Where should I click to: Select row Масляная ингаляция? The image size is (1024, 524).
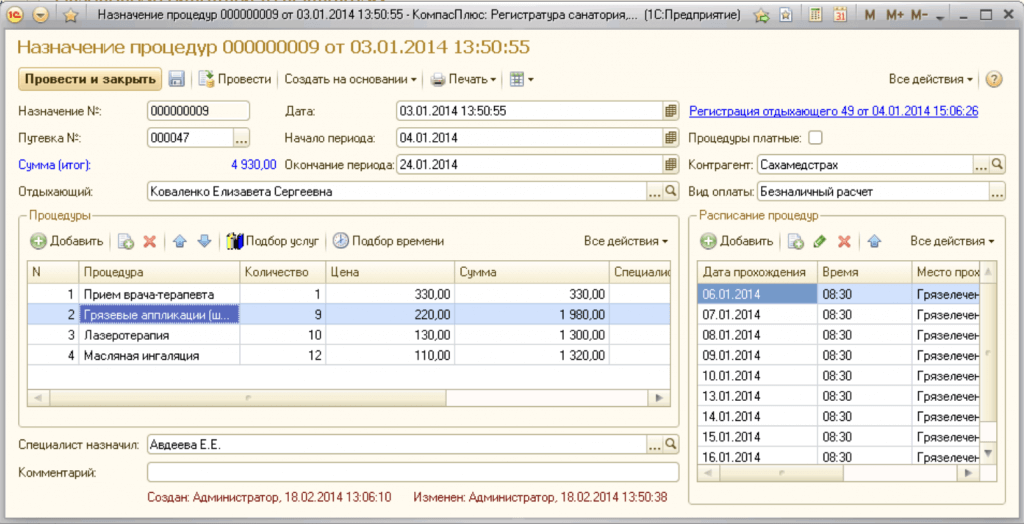pyautogui.click(x=349, y=356)
